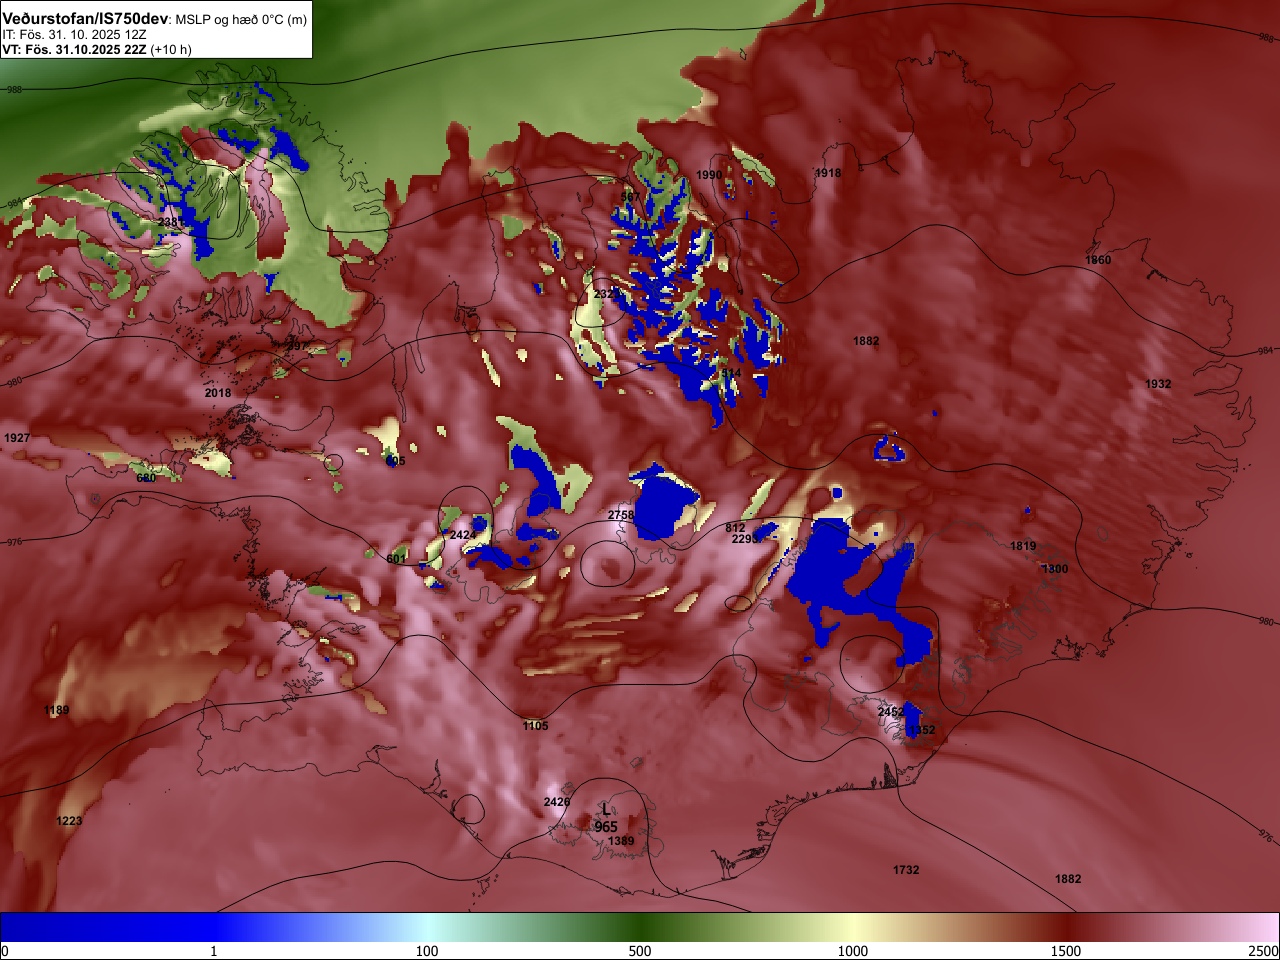Click the initial time line "IT: Fös. 31. 10. 2025 12Z"
Image resolution: width=1280 pixels, height=960 pixels.
tap(74, 34)
